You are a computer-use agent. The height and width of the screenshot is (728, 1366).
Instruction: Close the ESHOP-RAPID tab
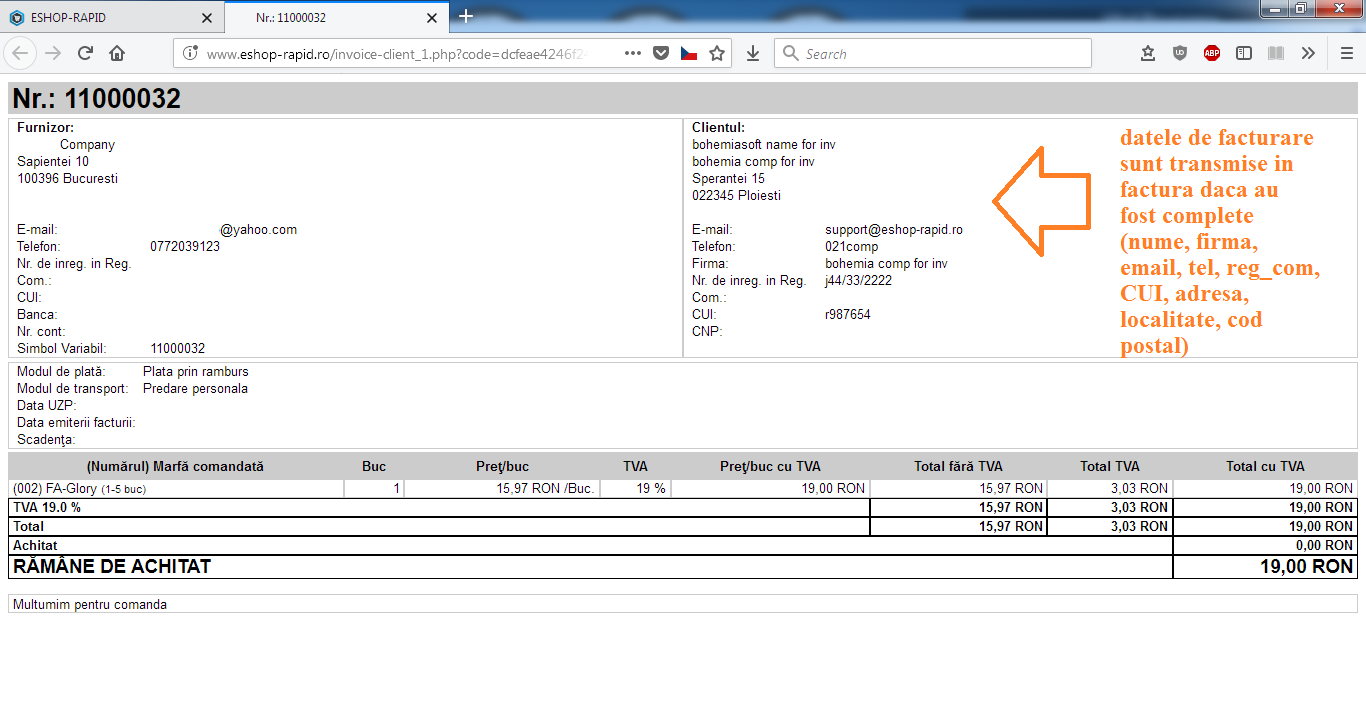coord(207,18)
